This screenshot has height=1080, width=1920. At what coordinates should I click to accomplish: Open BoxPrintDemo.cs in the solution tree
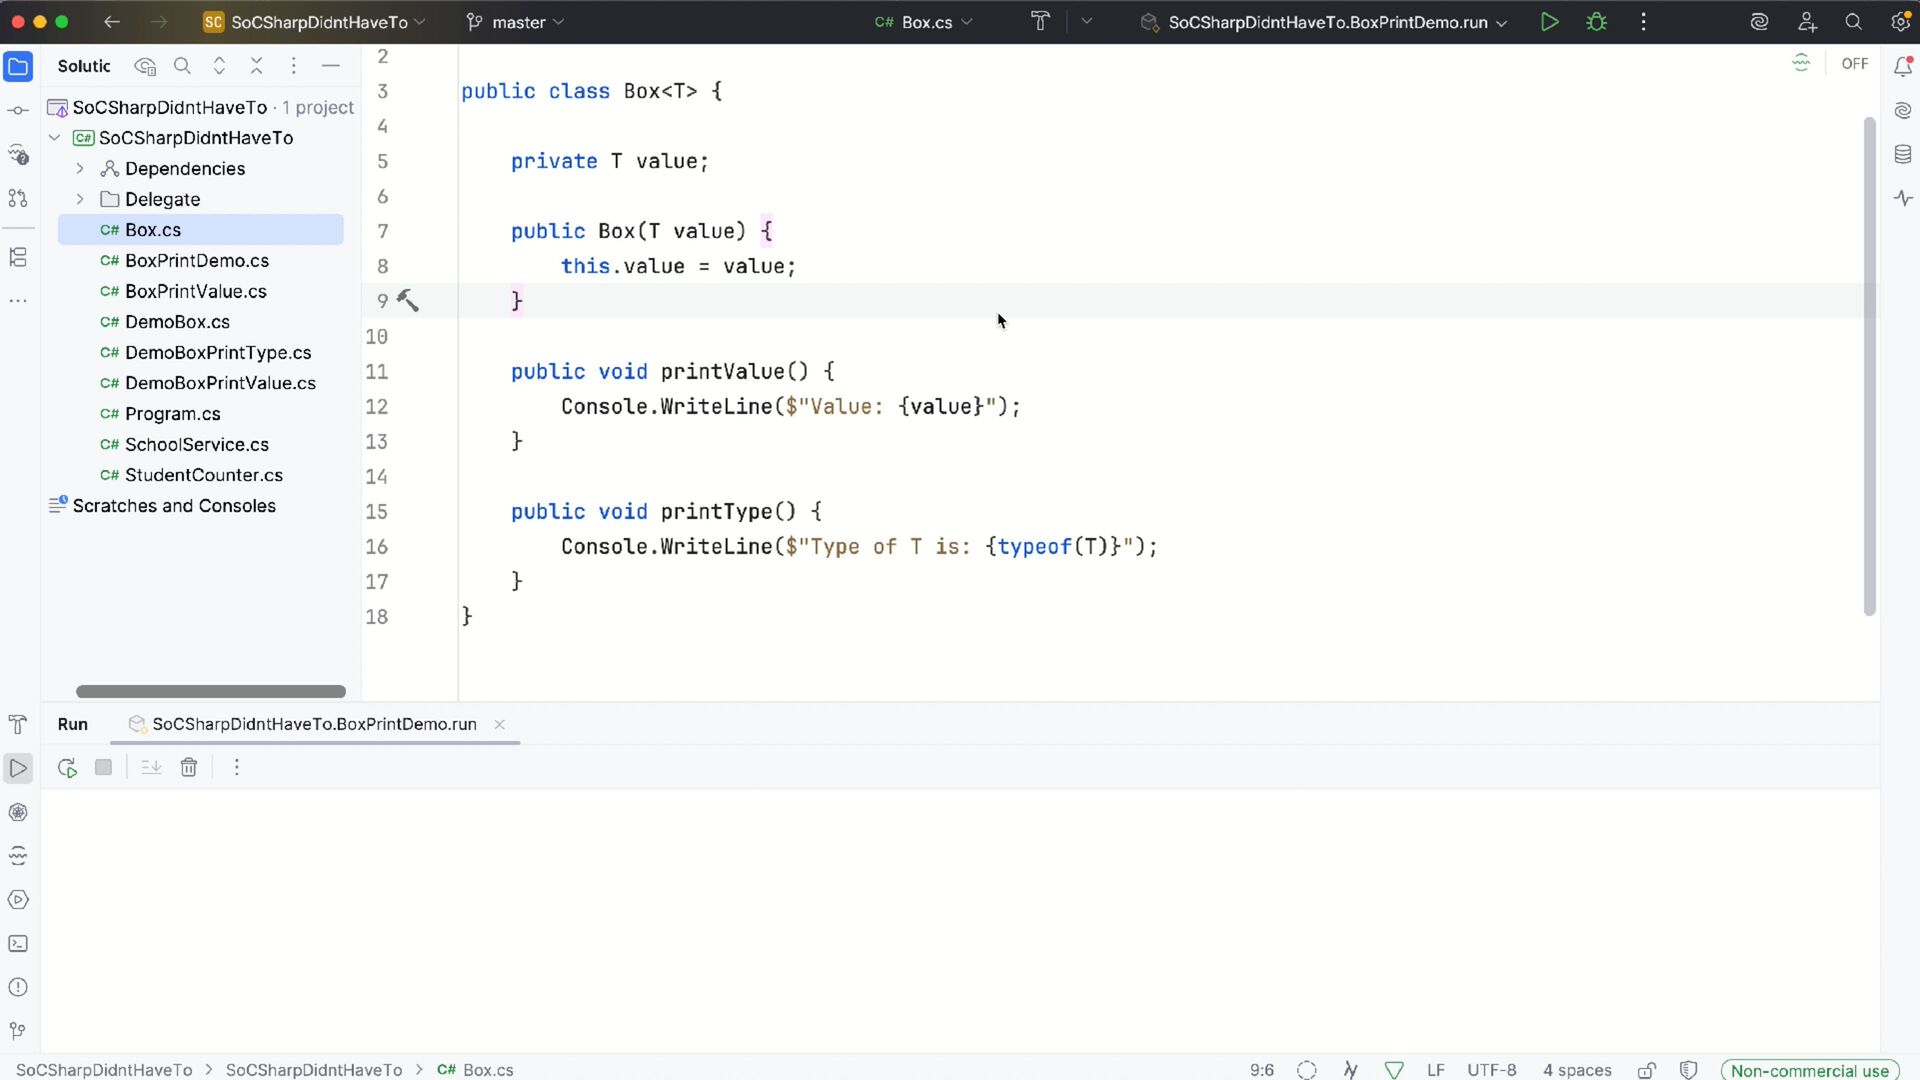[197, 261]
